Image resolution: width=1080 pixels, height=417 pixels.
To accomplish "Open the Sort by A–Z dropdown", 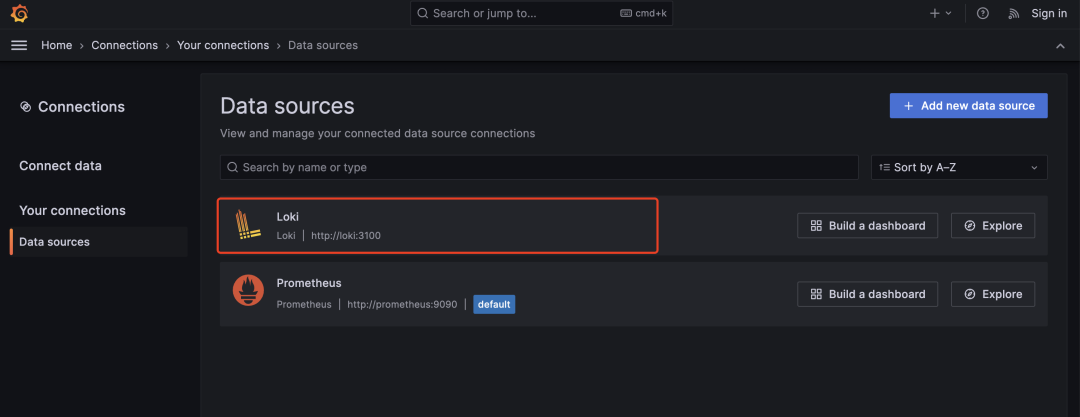I will (959, 167).
